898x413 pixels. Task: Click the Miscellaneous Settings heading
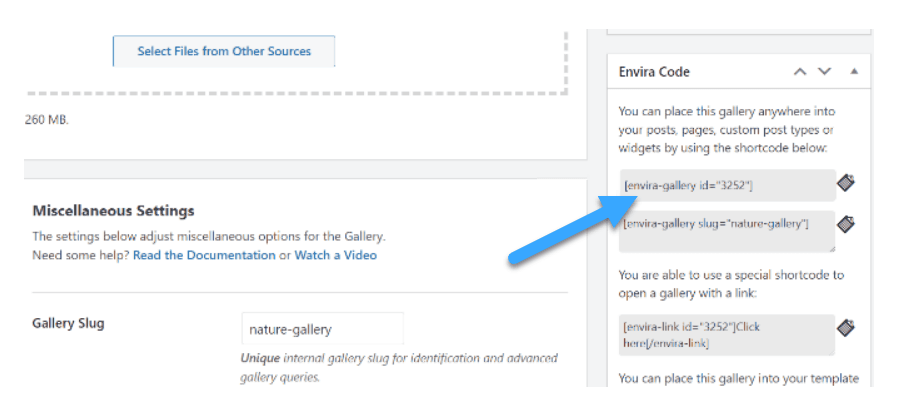pos(113,211)
